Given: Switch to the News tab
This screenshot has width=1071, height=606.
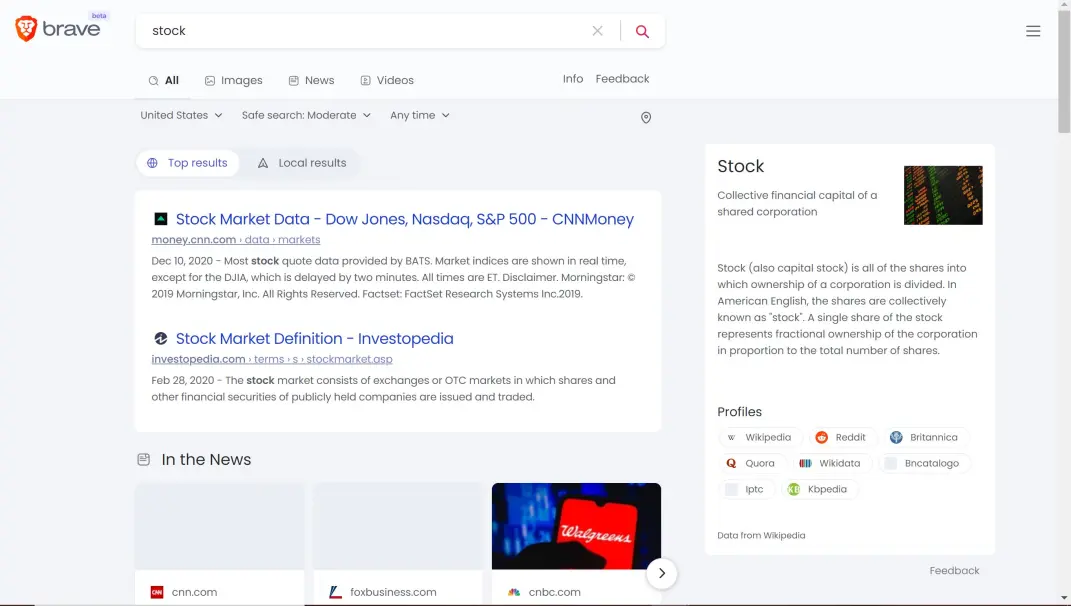Looking at the screenshot, I should coord(311,80).
